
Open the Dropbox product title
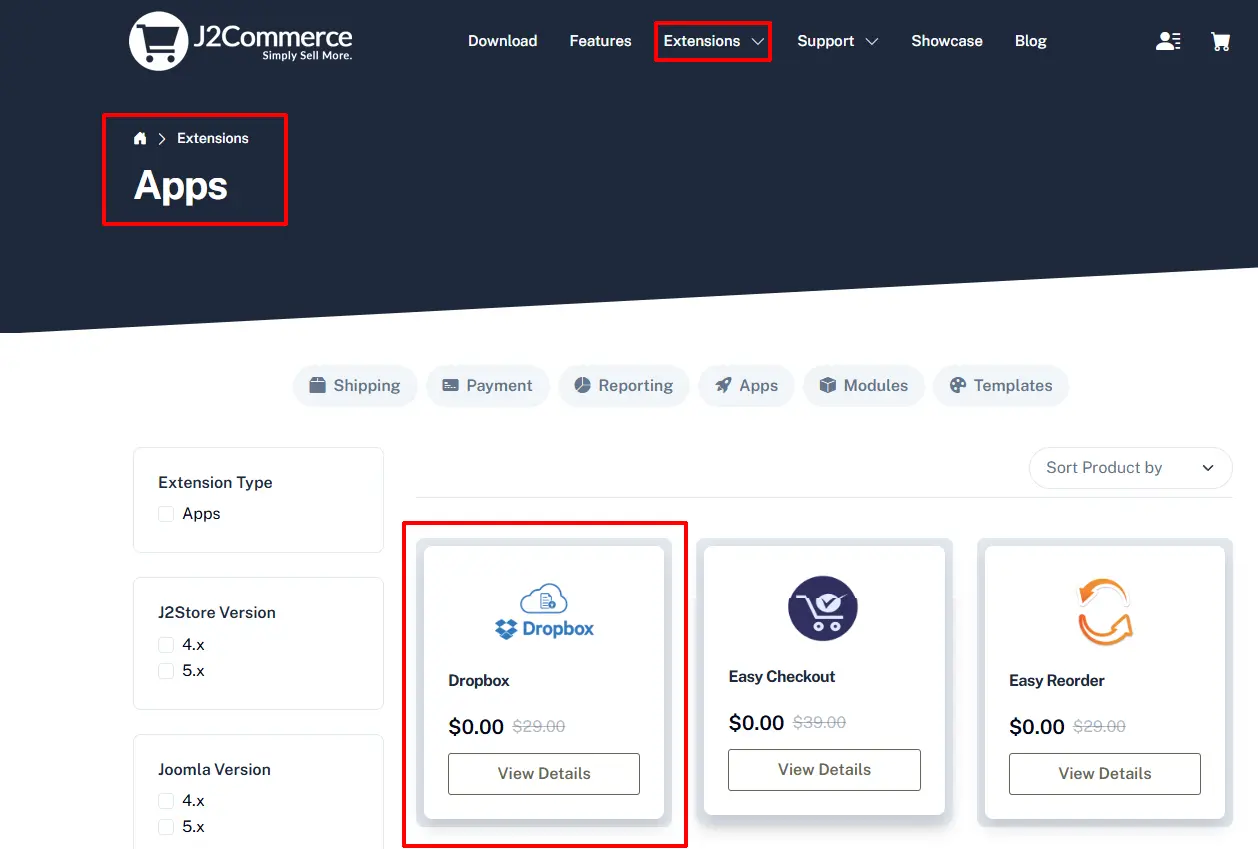point(479,680)
